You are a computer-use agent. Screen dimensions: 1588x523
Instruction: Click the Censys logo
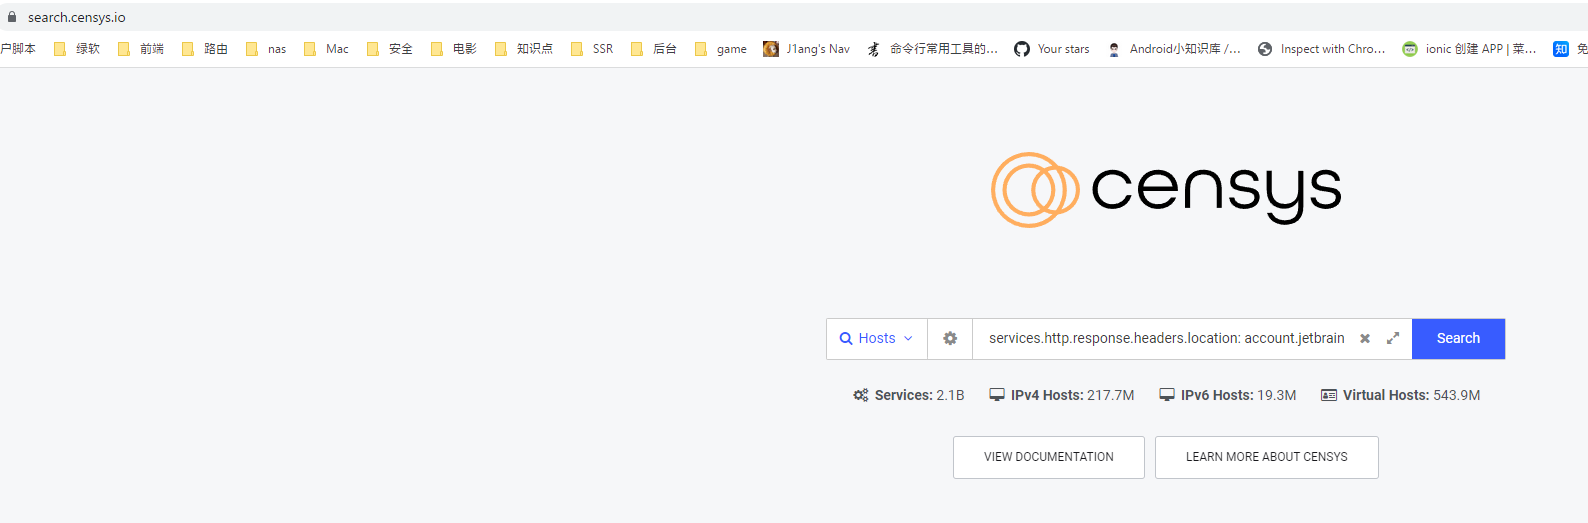click(1166, 190)
